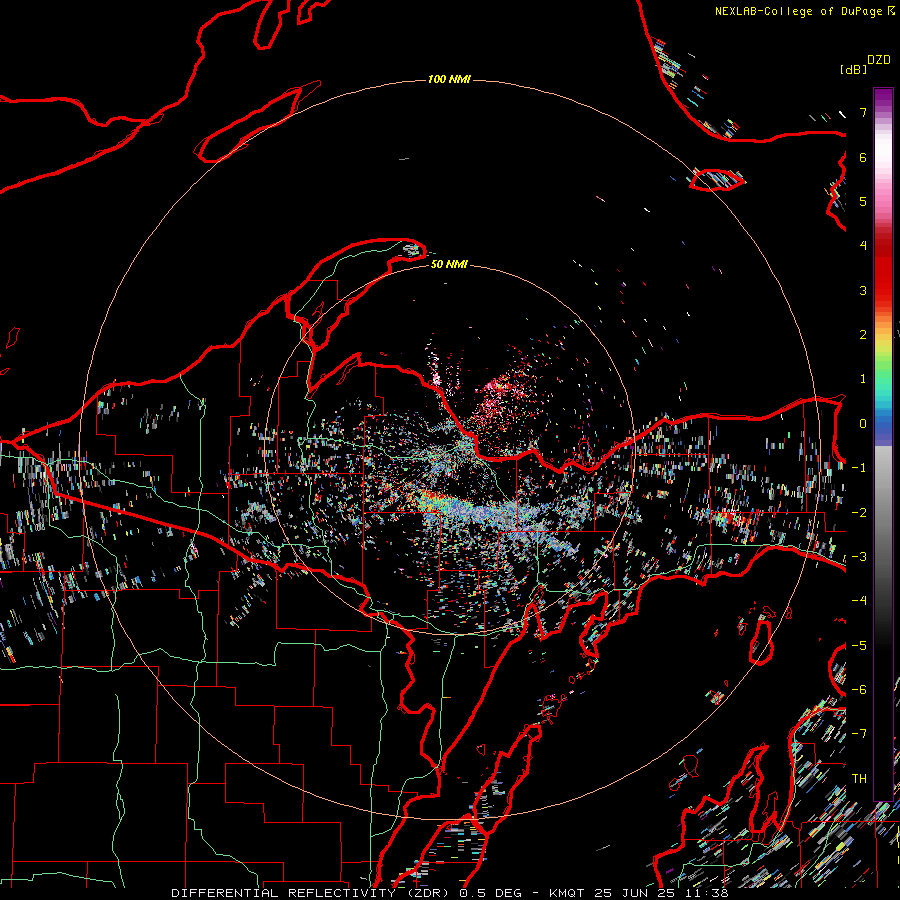The width and height of the screenshot is (900, 900).
Task: Select the 2 dB scale value
Action: click(863, 335)
